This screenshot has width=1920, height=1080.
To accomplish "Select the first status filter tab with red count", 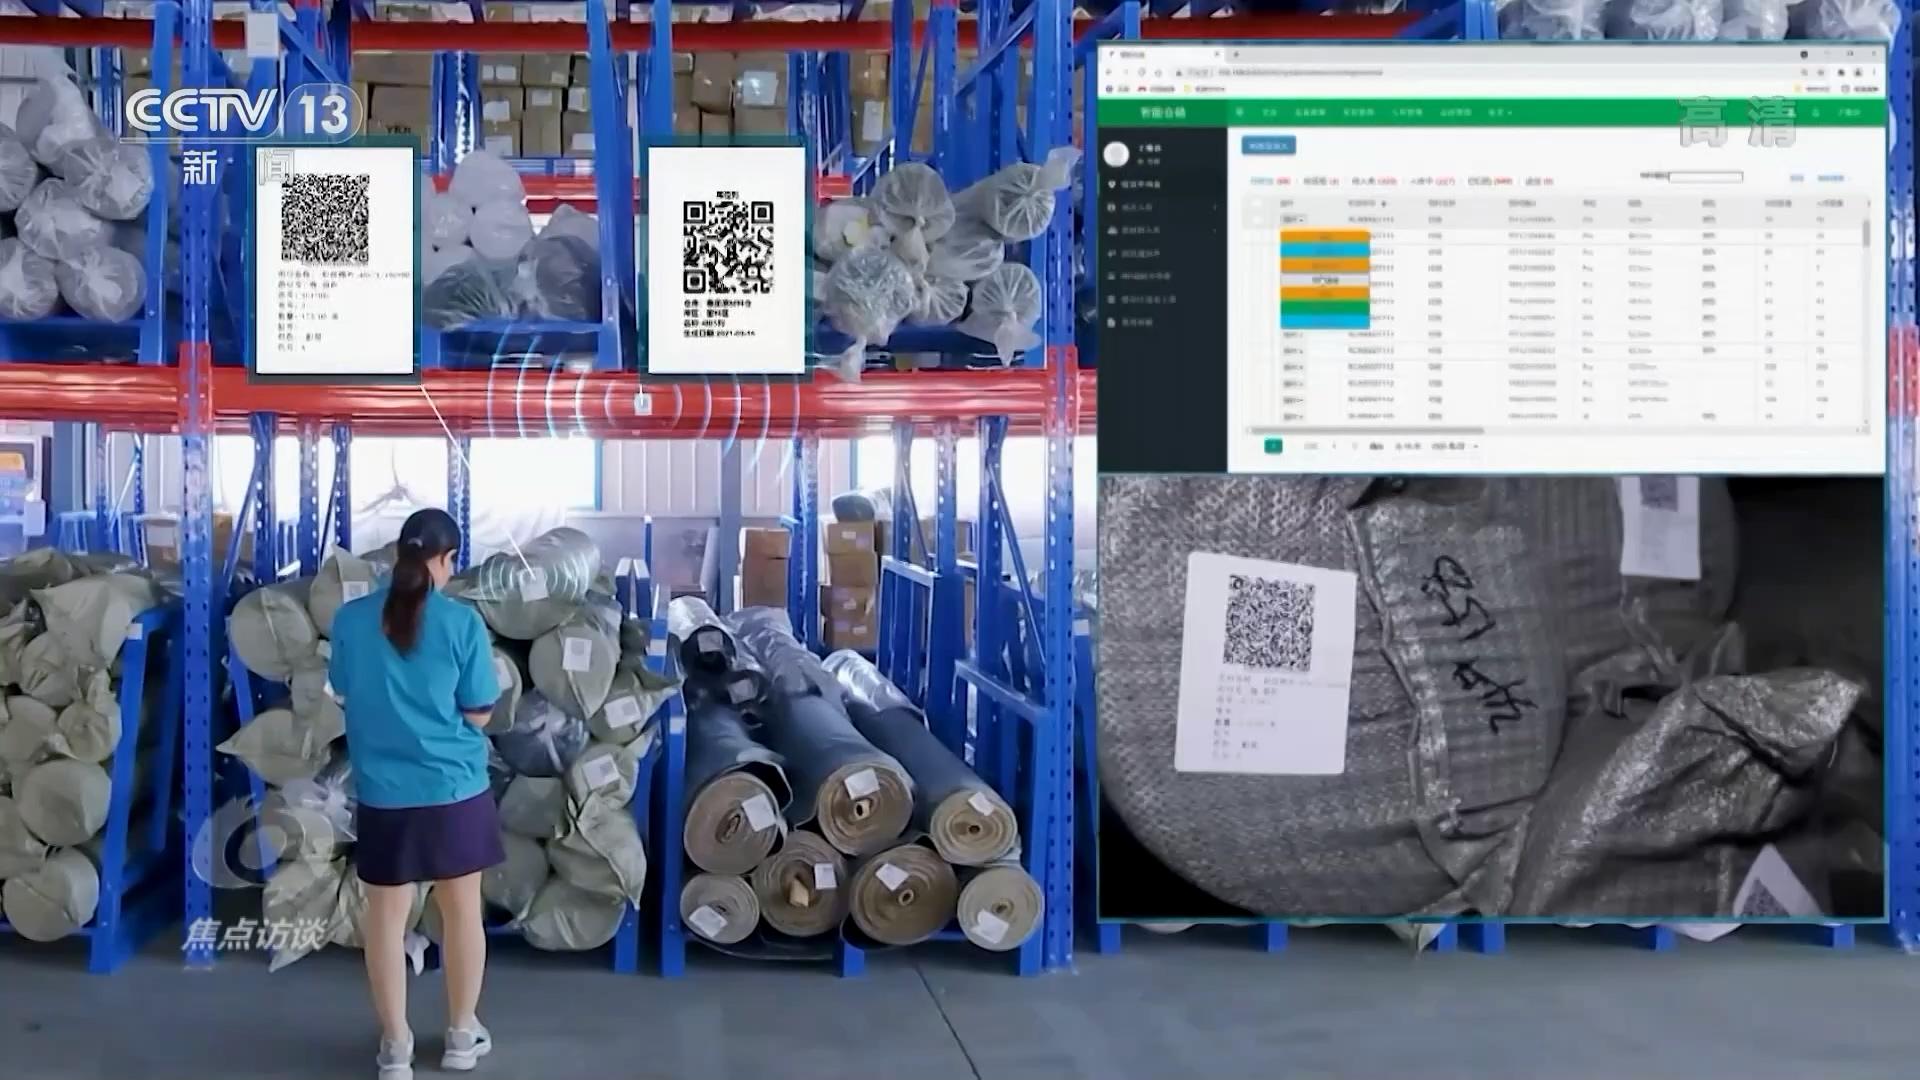I will click(1270, 181).
